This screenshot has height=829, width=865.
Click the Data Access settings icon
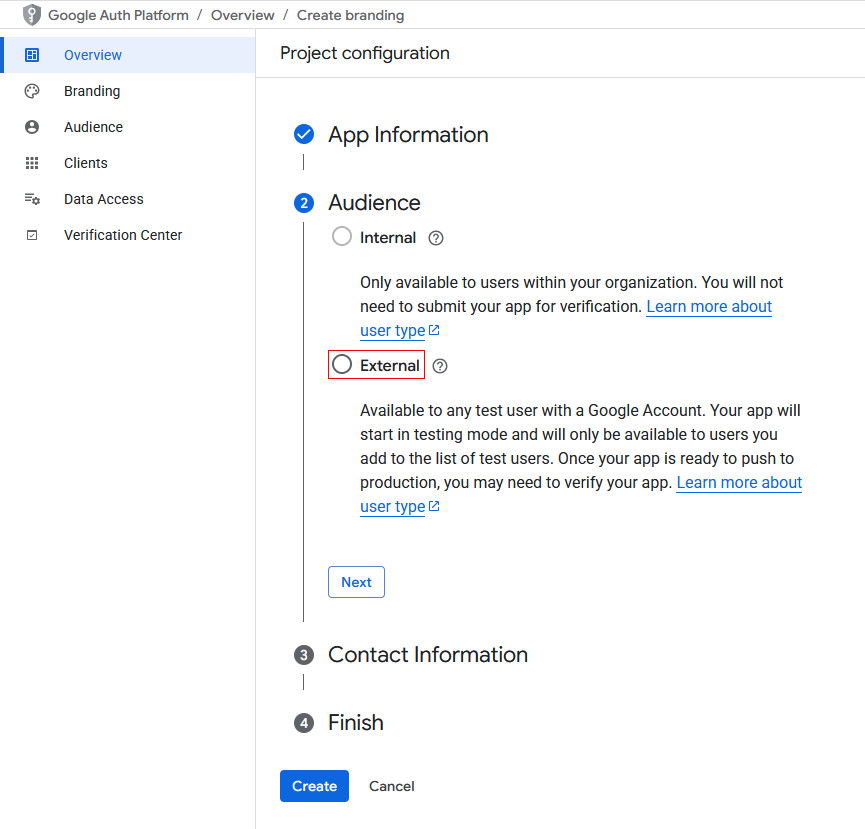(x=32, y=199)
